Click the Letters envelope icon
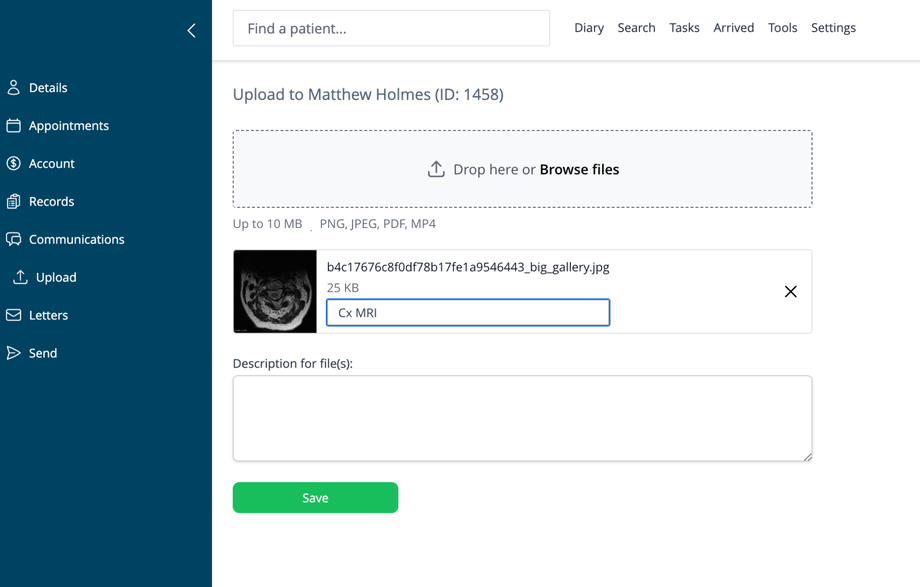 [x=14, y=315]
